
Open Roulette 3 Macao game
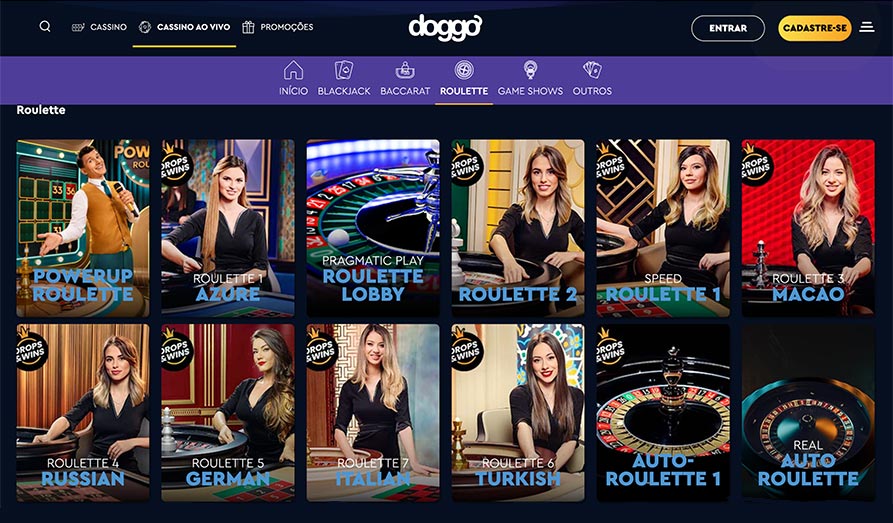[808, 228]
